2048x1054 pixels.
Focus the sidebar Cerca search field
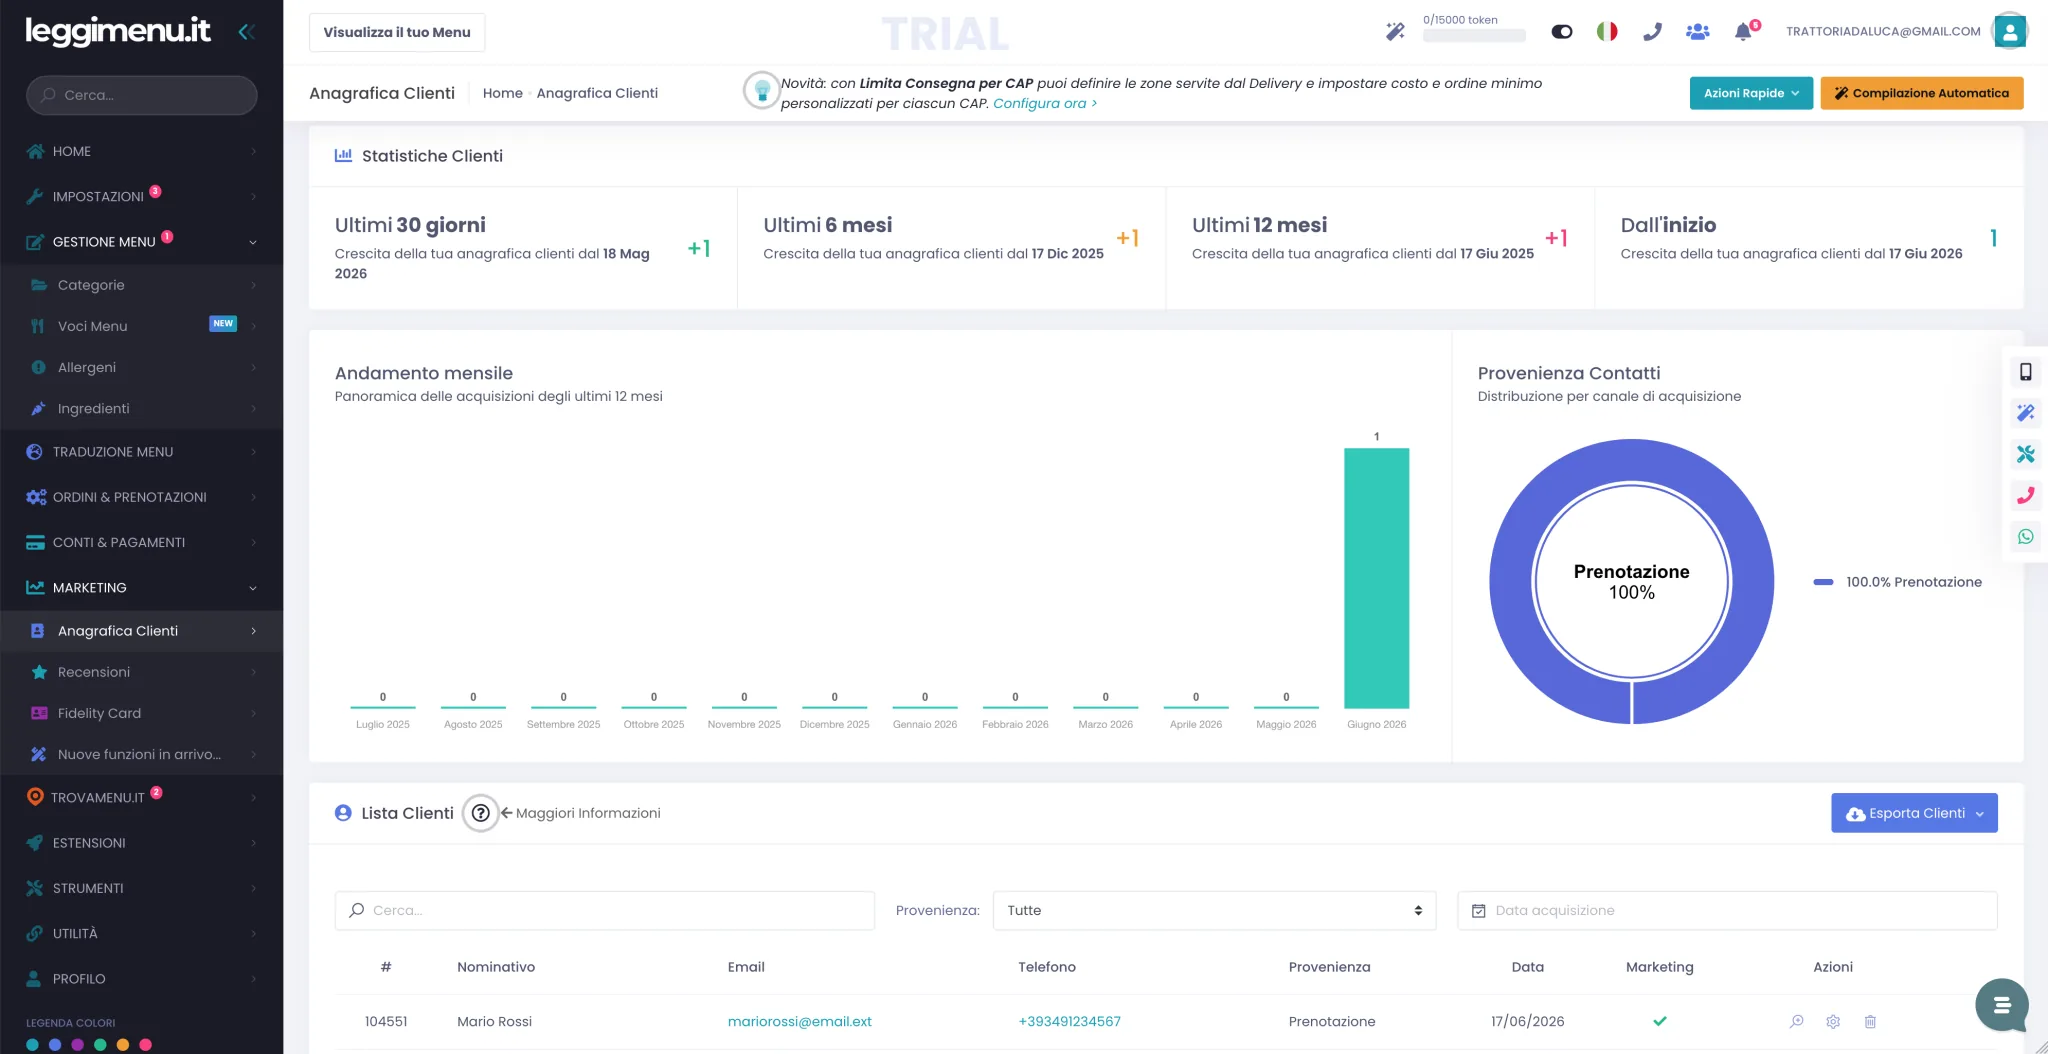point(141,95)
